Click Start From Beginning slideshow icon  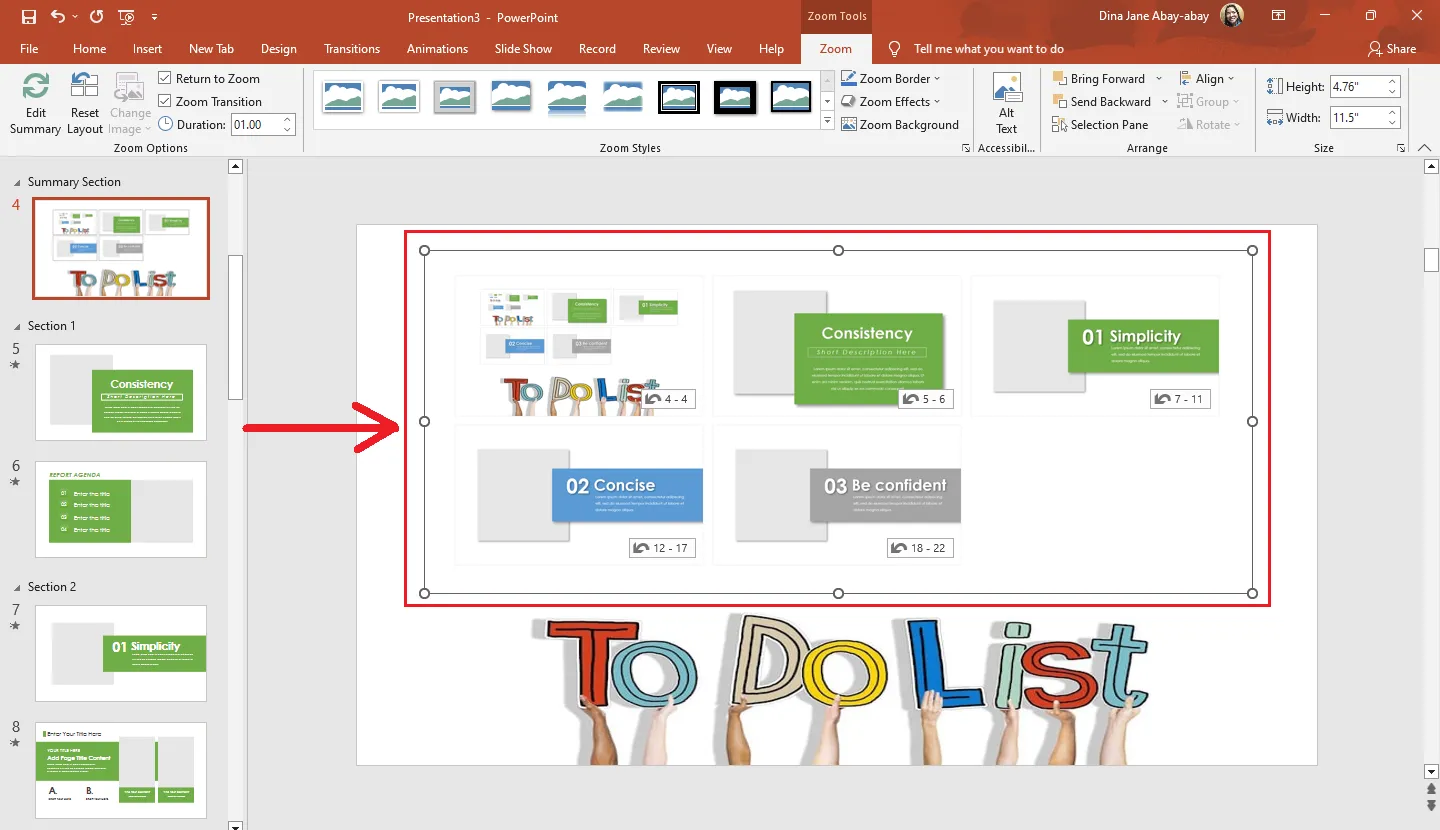[126, 17]
